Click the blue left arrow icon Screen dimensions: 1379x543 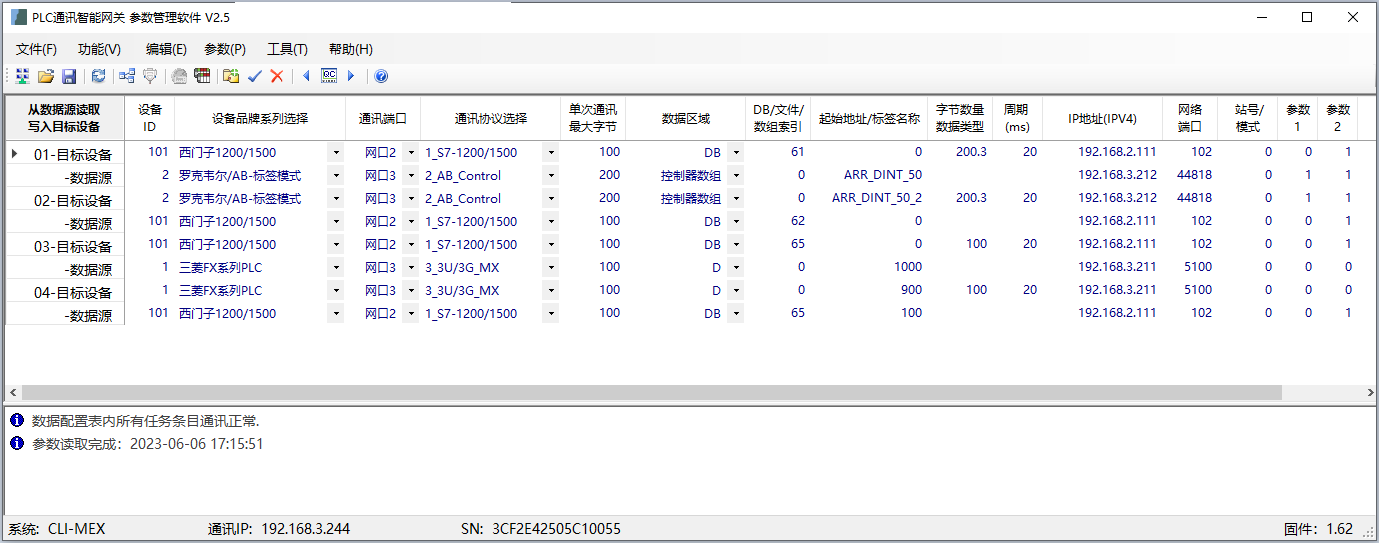[306, 76]
